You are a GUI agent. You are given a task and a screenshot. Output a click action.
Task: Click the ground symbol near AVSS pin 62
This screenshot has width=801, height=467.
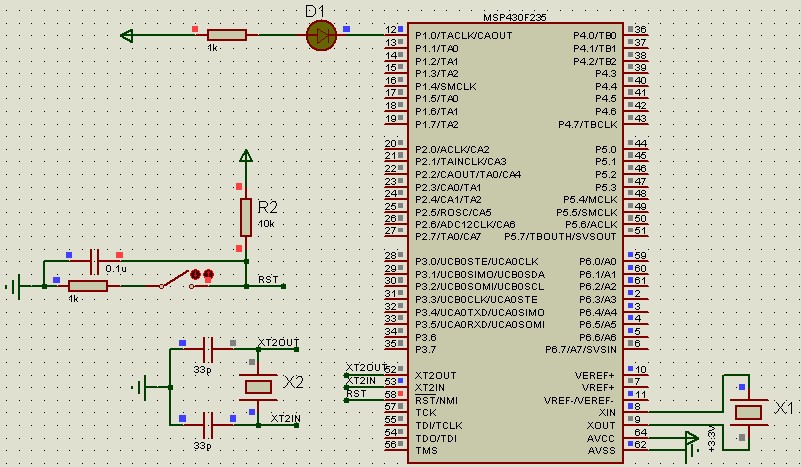693,452
